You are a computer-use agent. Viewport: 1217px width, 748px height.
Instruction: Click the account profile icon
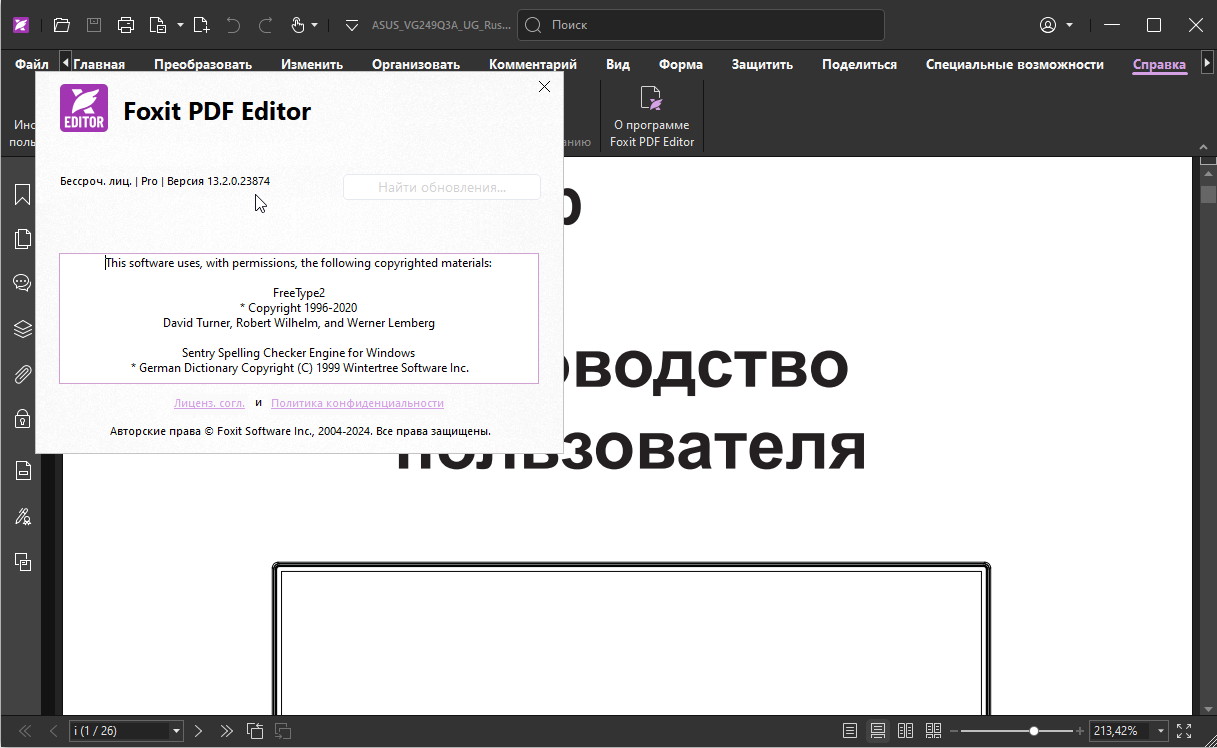tap(1048, 25)
